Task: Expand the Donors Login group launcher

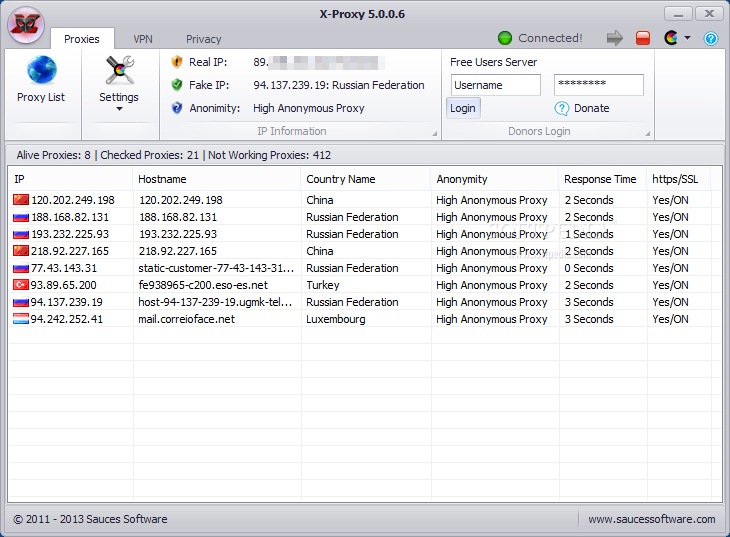Action: click(648, 134)
